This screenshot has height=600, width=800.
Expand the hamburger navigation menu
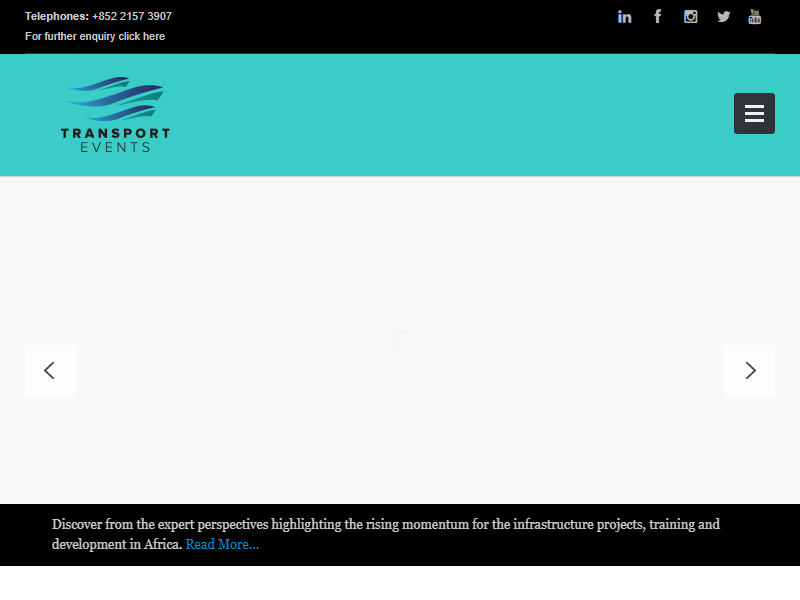(754, 113)
